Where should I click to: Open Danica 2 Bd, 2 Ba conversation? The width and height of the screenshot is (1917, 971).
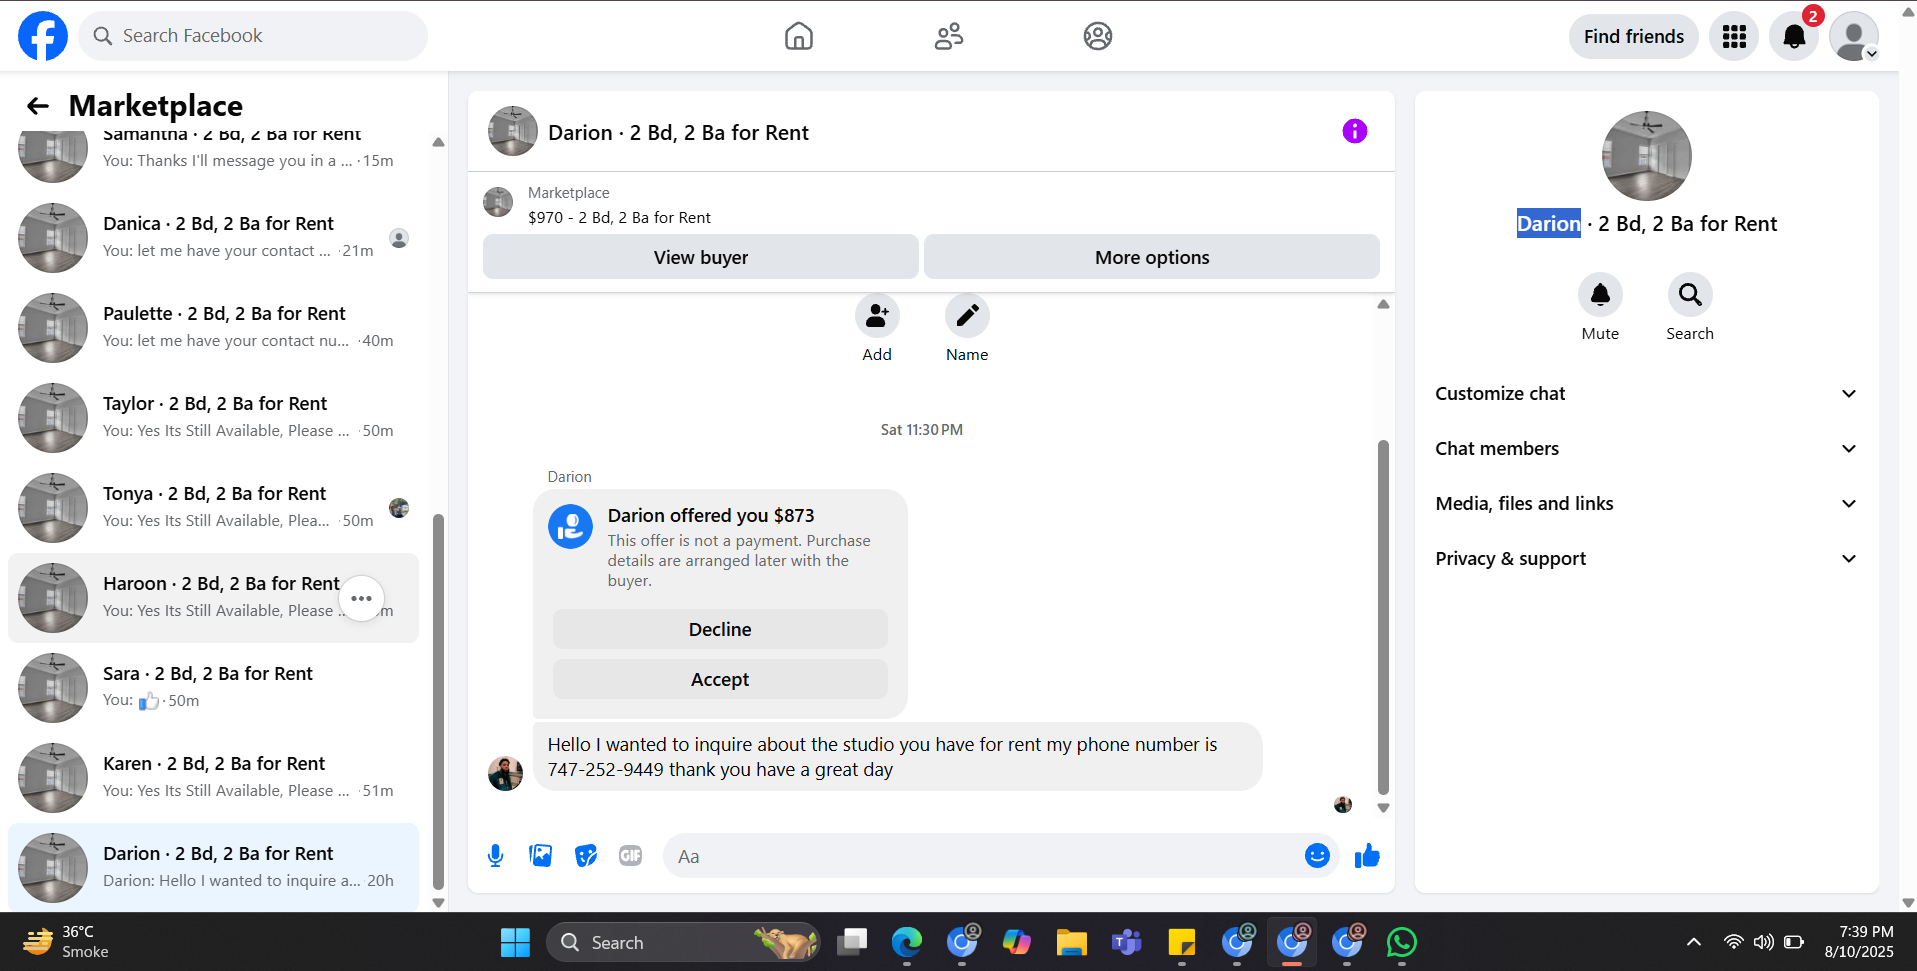(213, 238)
